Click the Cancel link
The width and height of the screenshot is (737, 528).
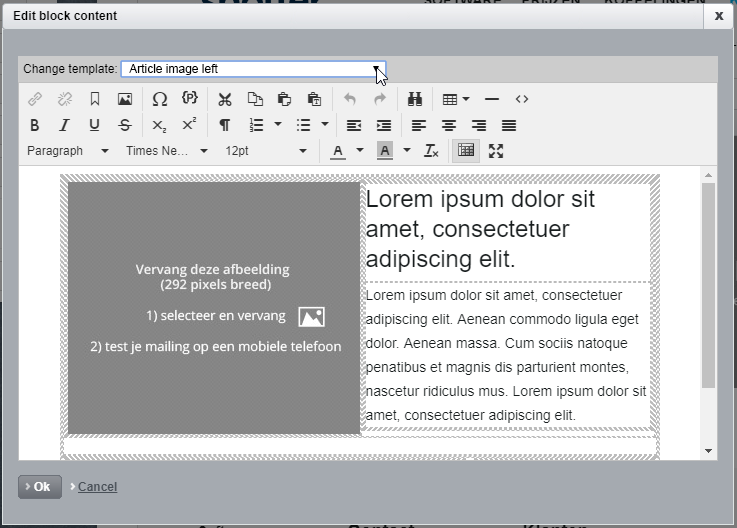97,487
